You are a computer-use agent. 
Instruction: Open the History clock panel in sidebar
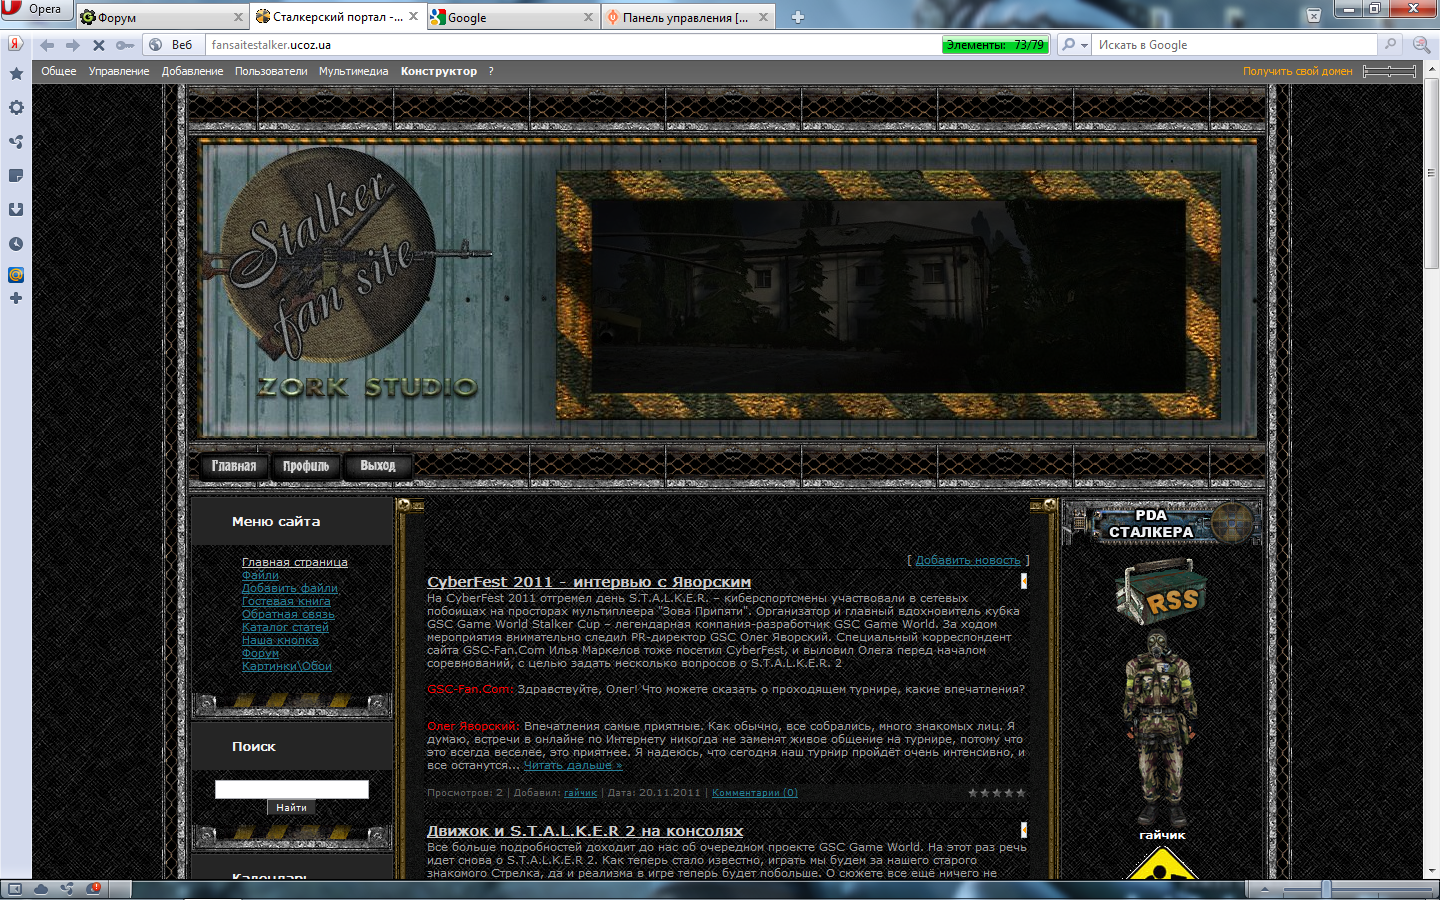tap(16, 243)
